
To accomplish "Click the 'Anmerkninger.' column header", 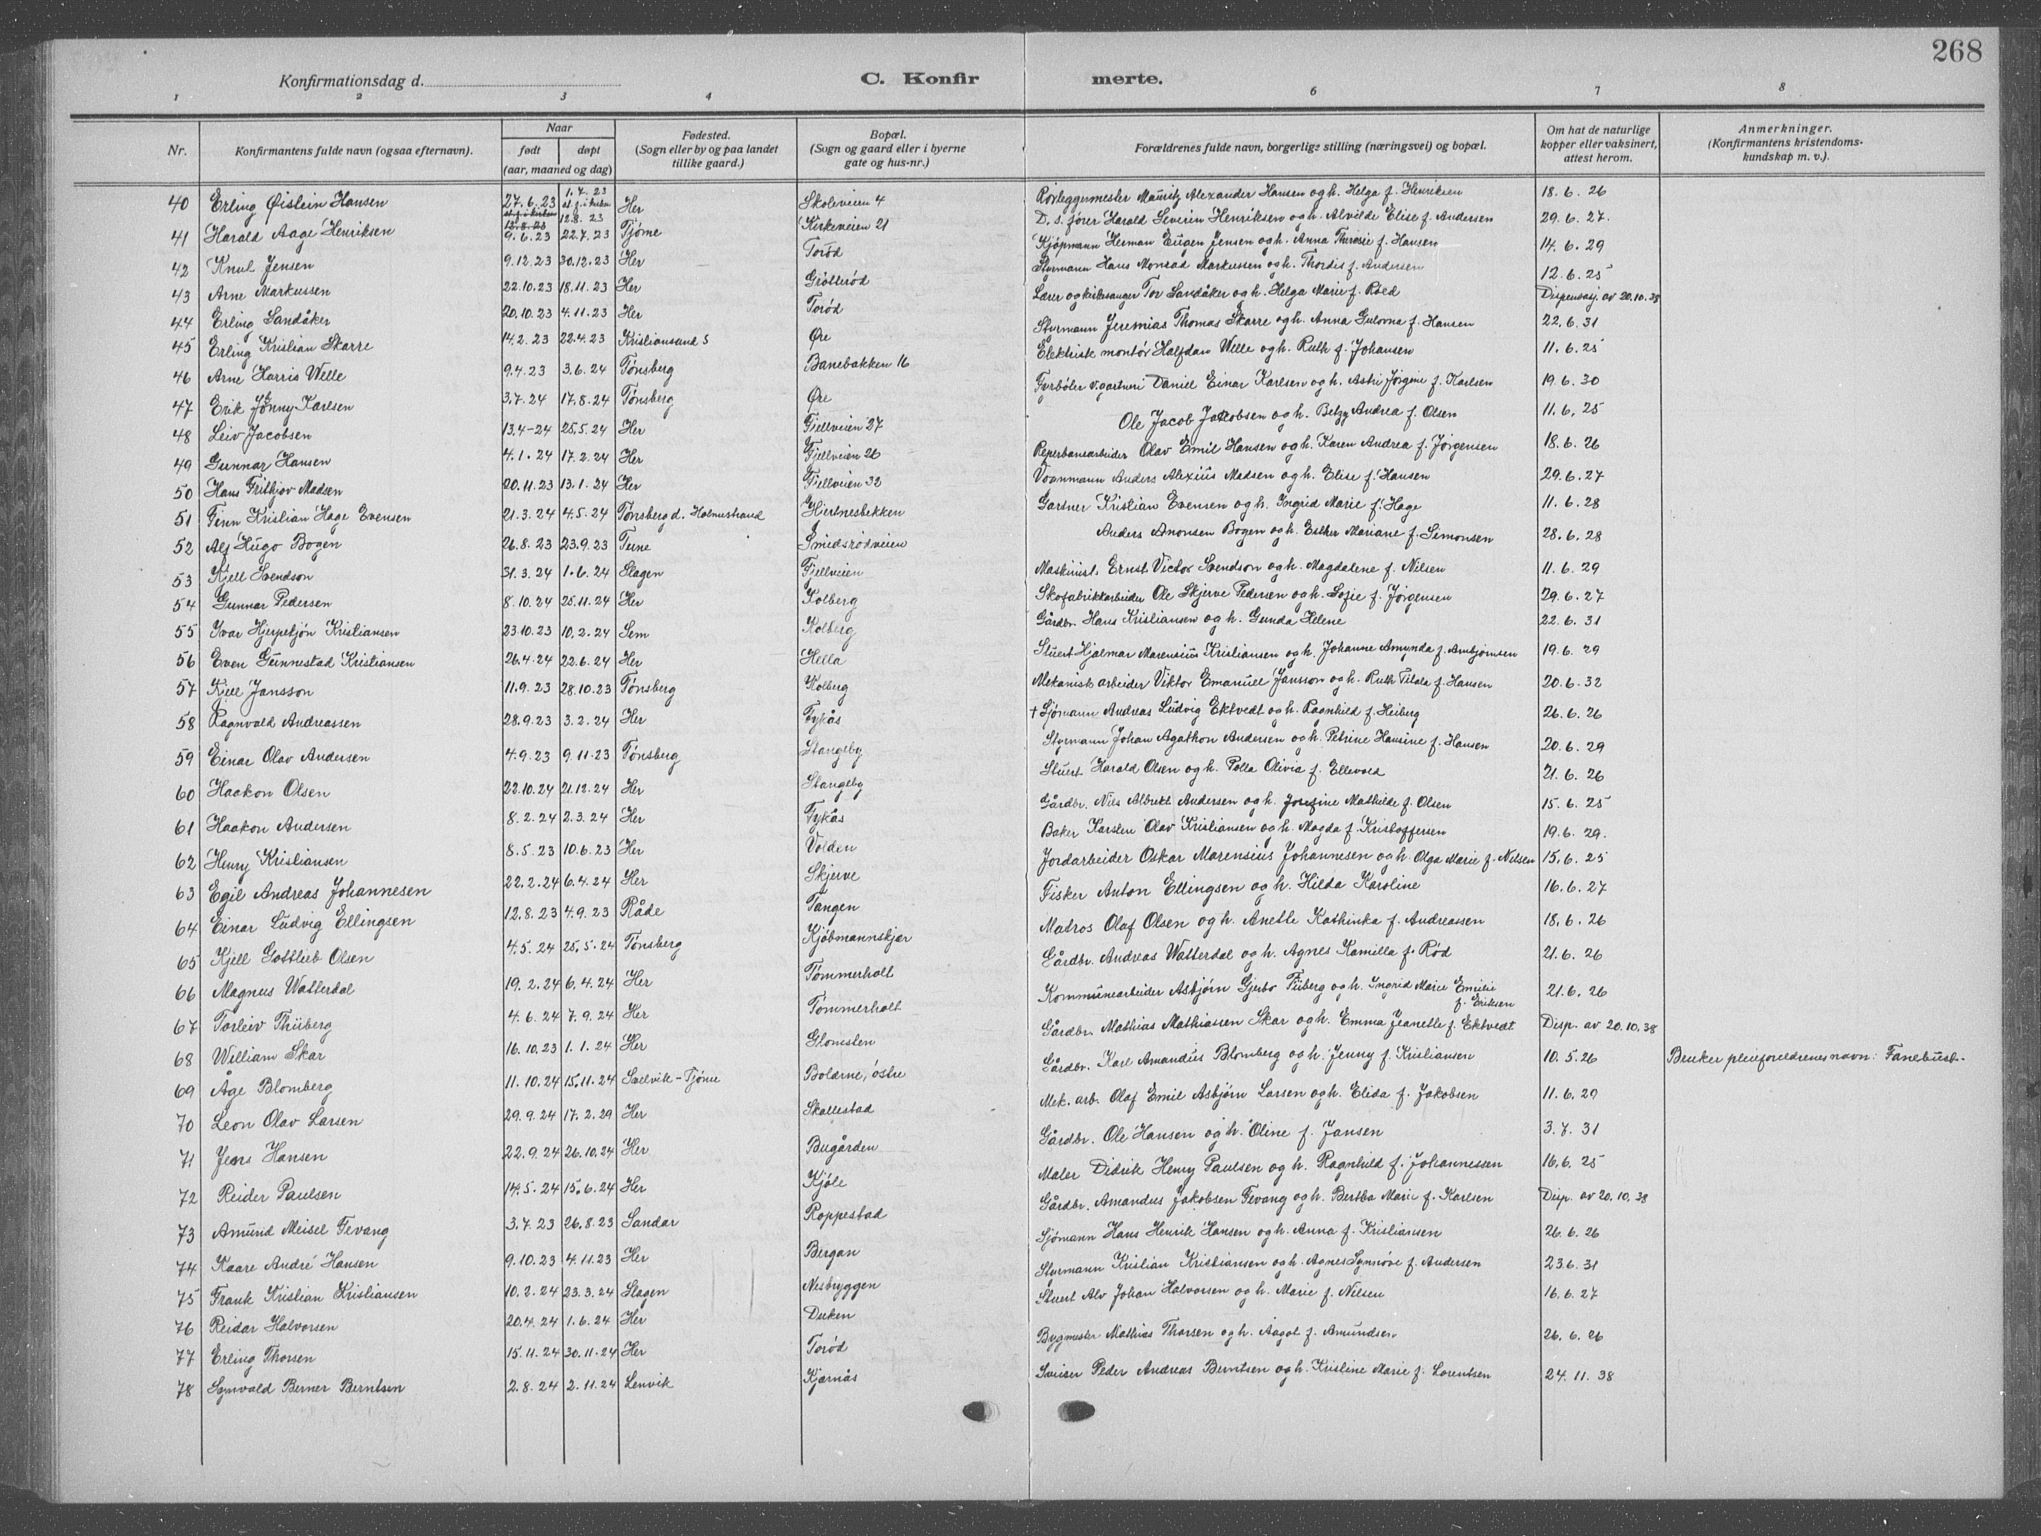I will (1787, 129).
